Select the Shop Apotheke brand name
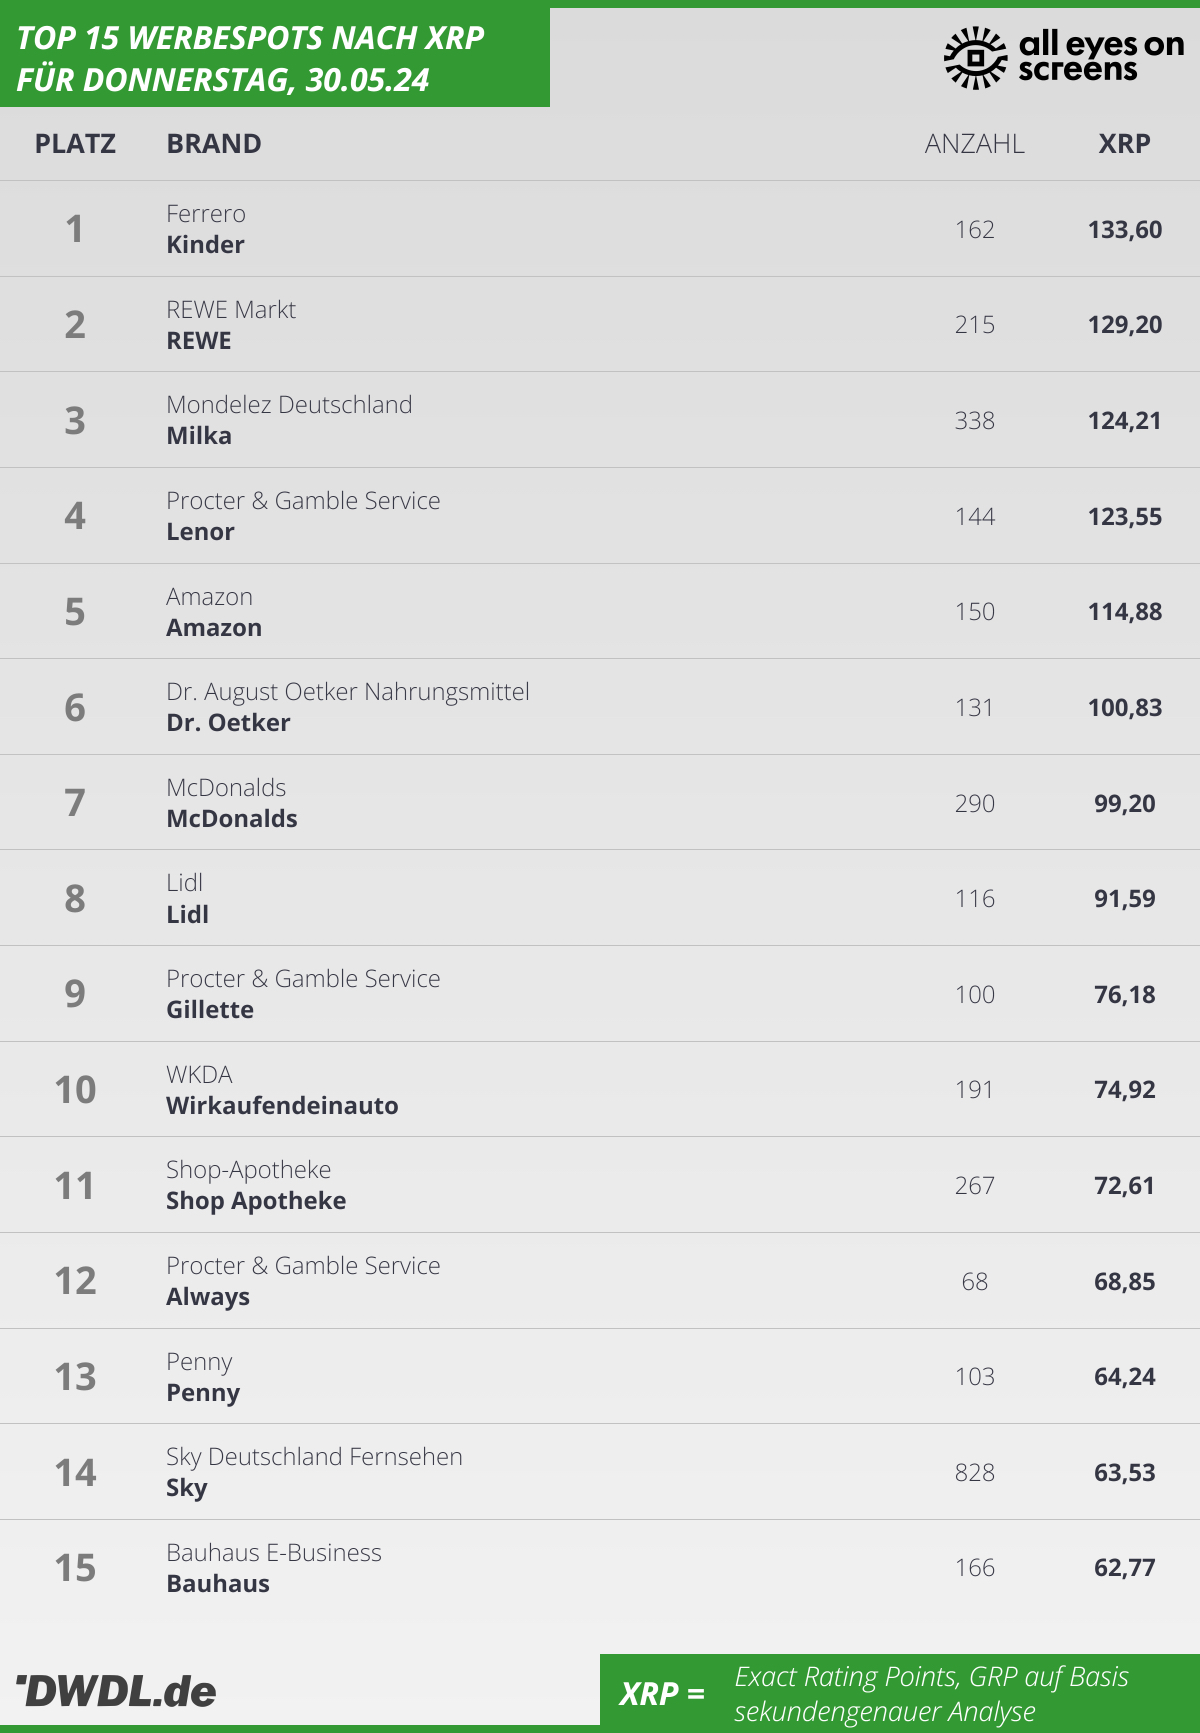 (x=256, y=1201)
